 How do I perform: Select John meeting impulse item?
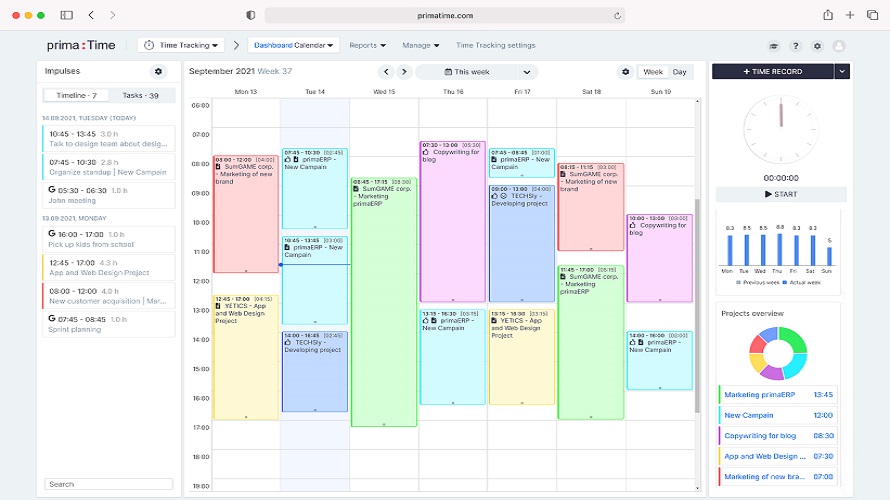[x=108, y=195]
